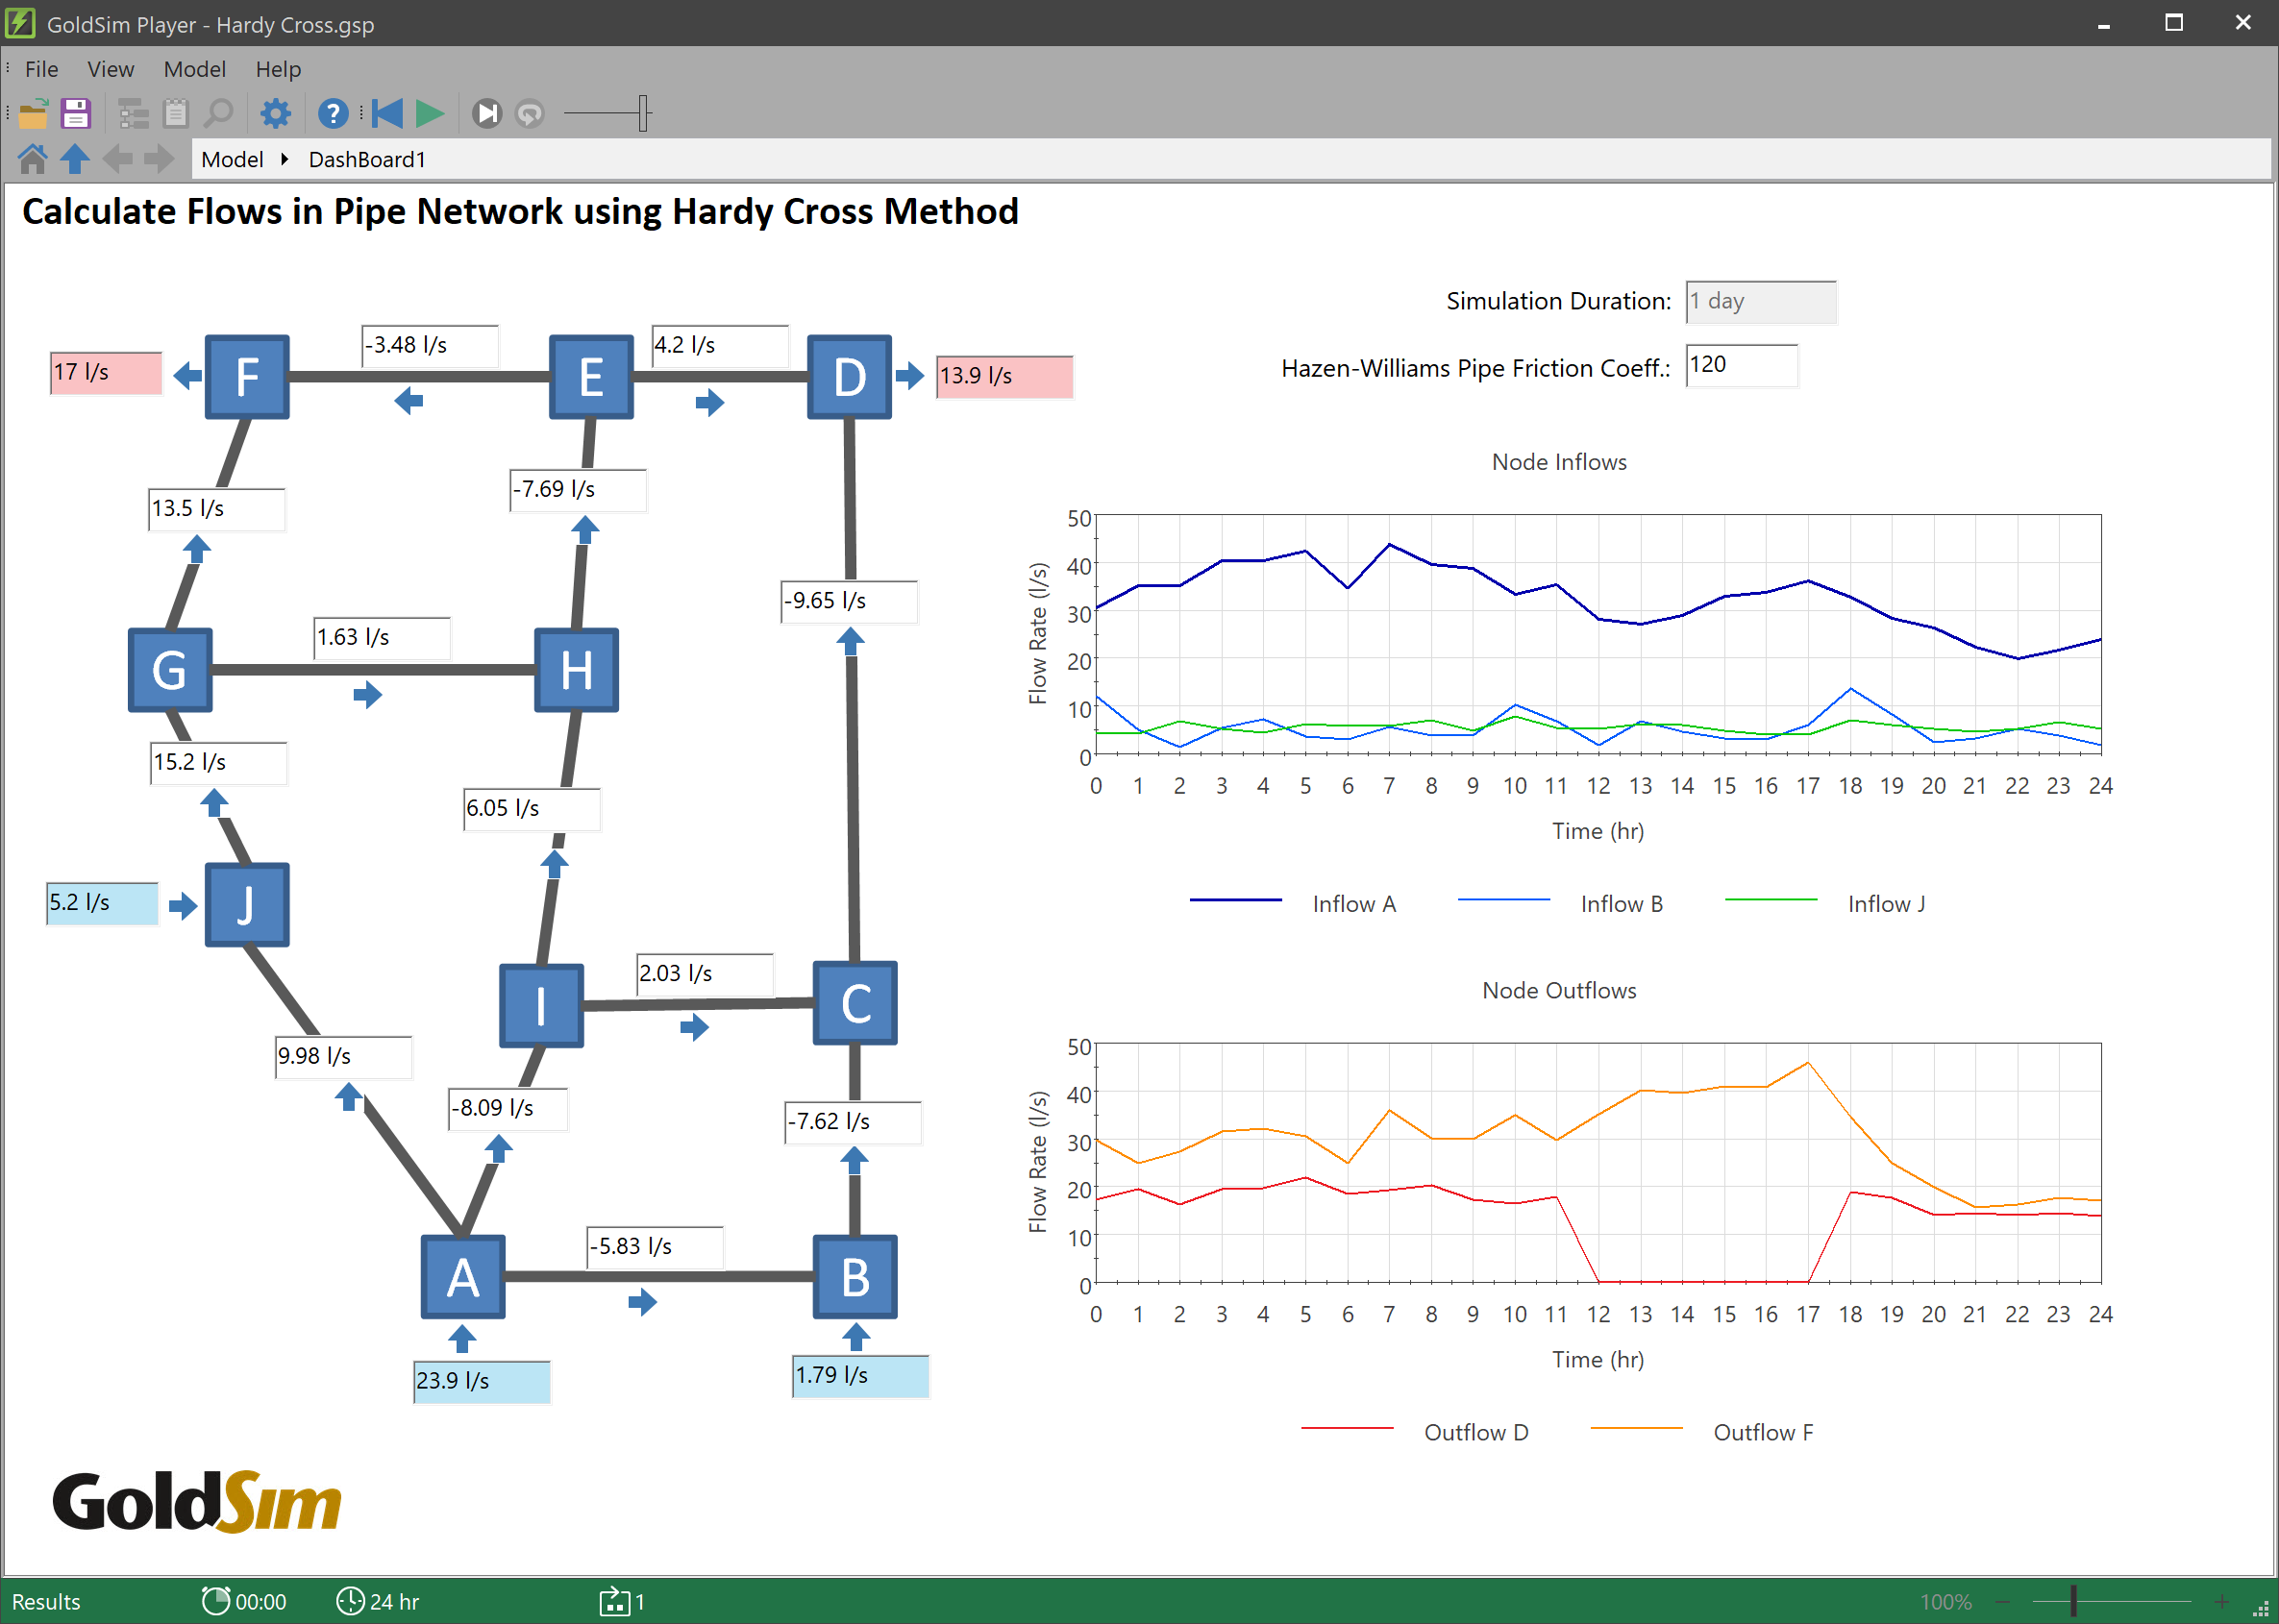This screenshot has width=2279, height=1624.
Task: Click node A inflow 23.9 l/s field
Action: click(x=481, y=1381)
